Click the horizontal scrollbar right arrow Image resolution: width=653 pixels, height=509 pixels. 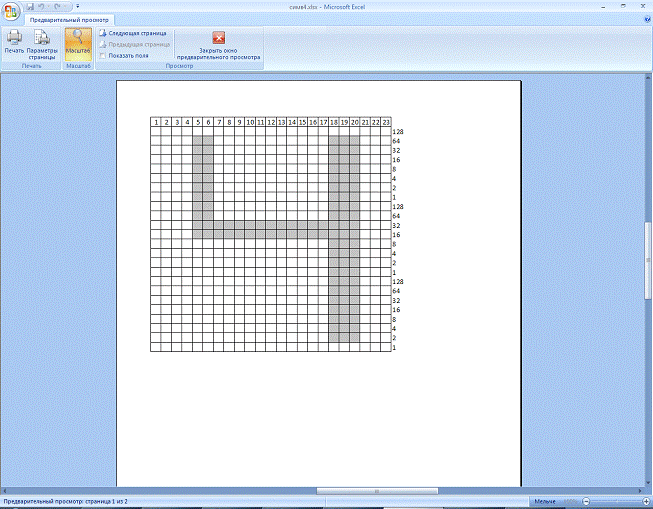638,491
